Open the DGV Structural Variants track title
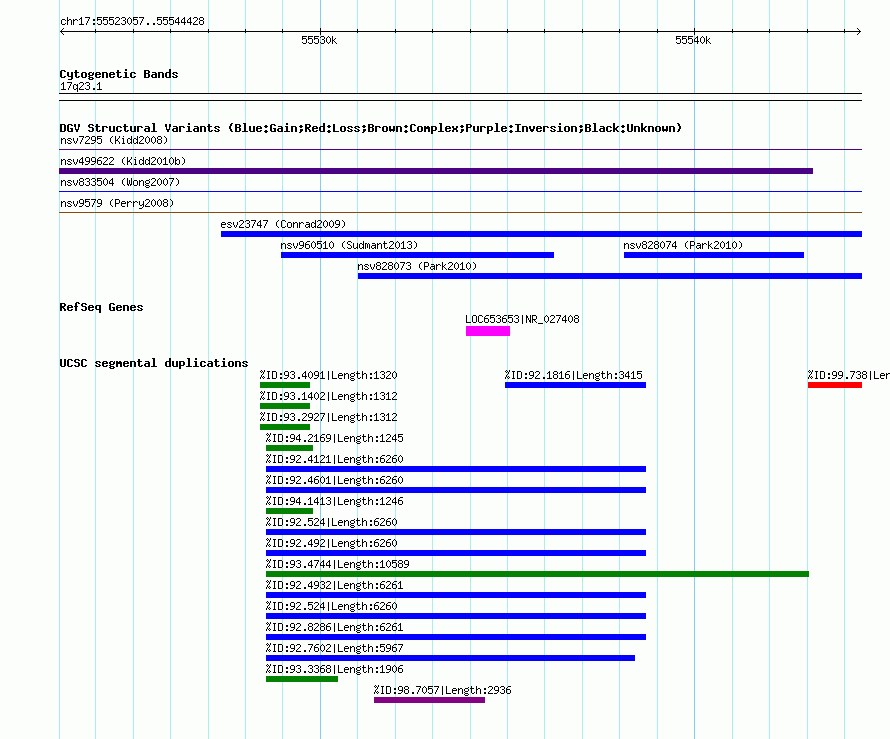890x739 pixels. point(370,128)
